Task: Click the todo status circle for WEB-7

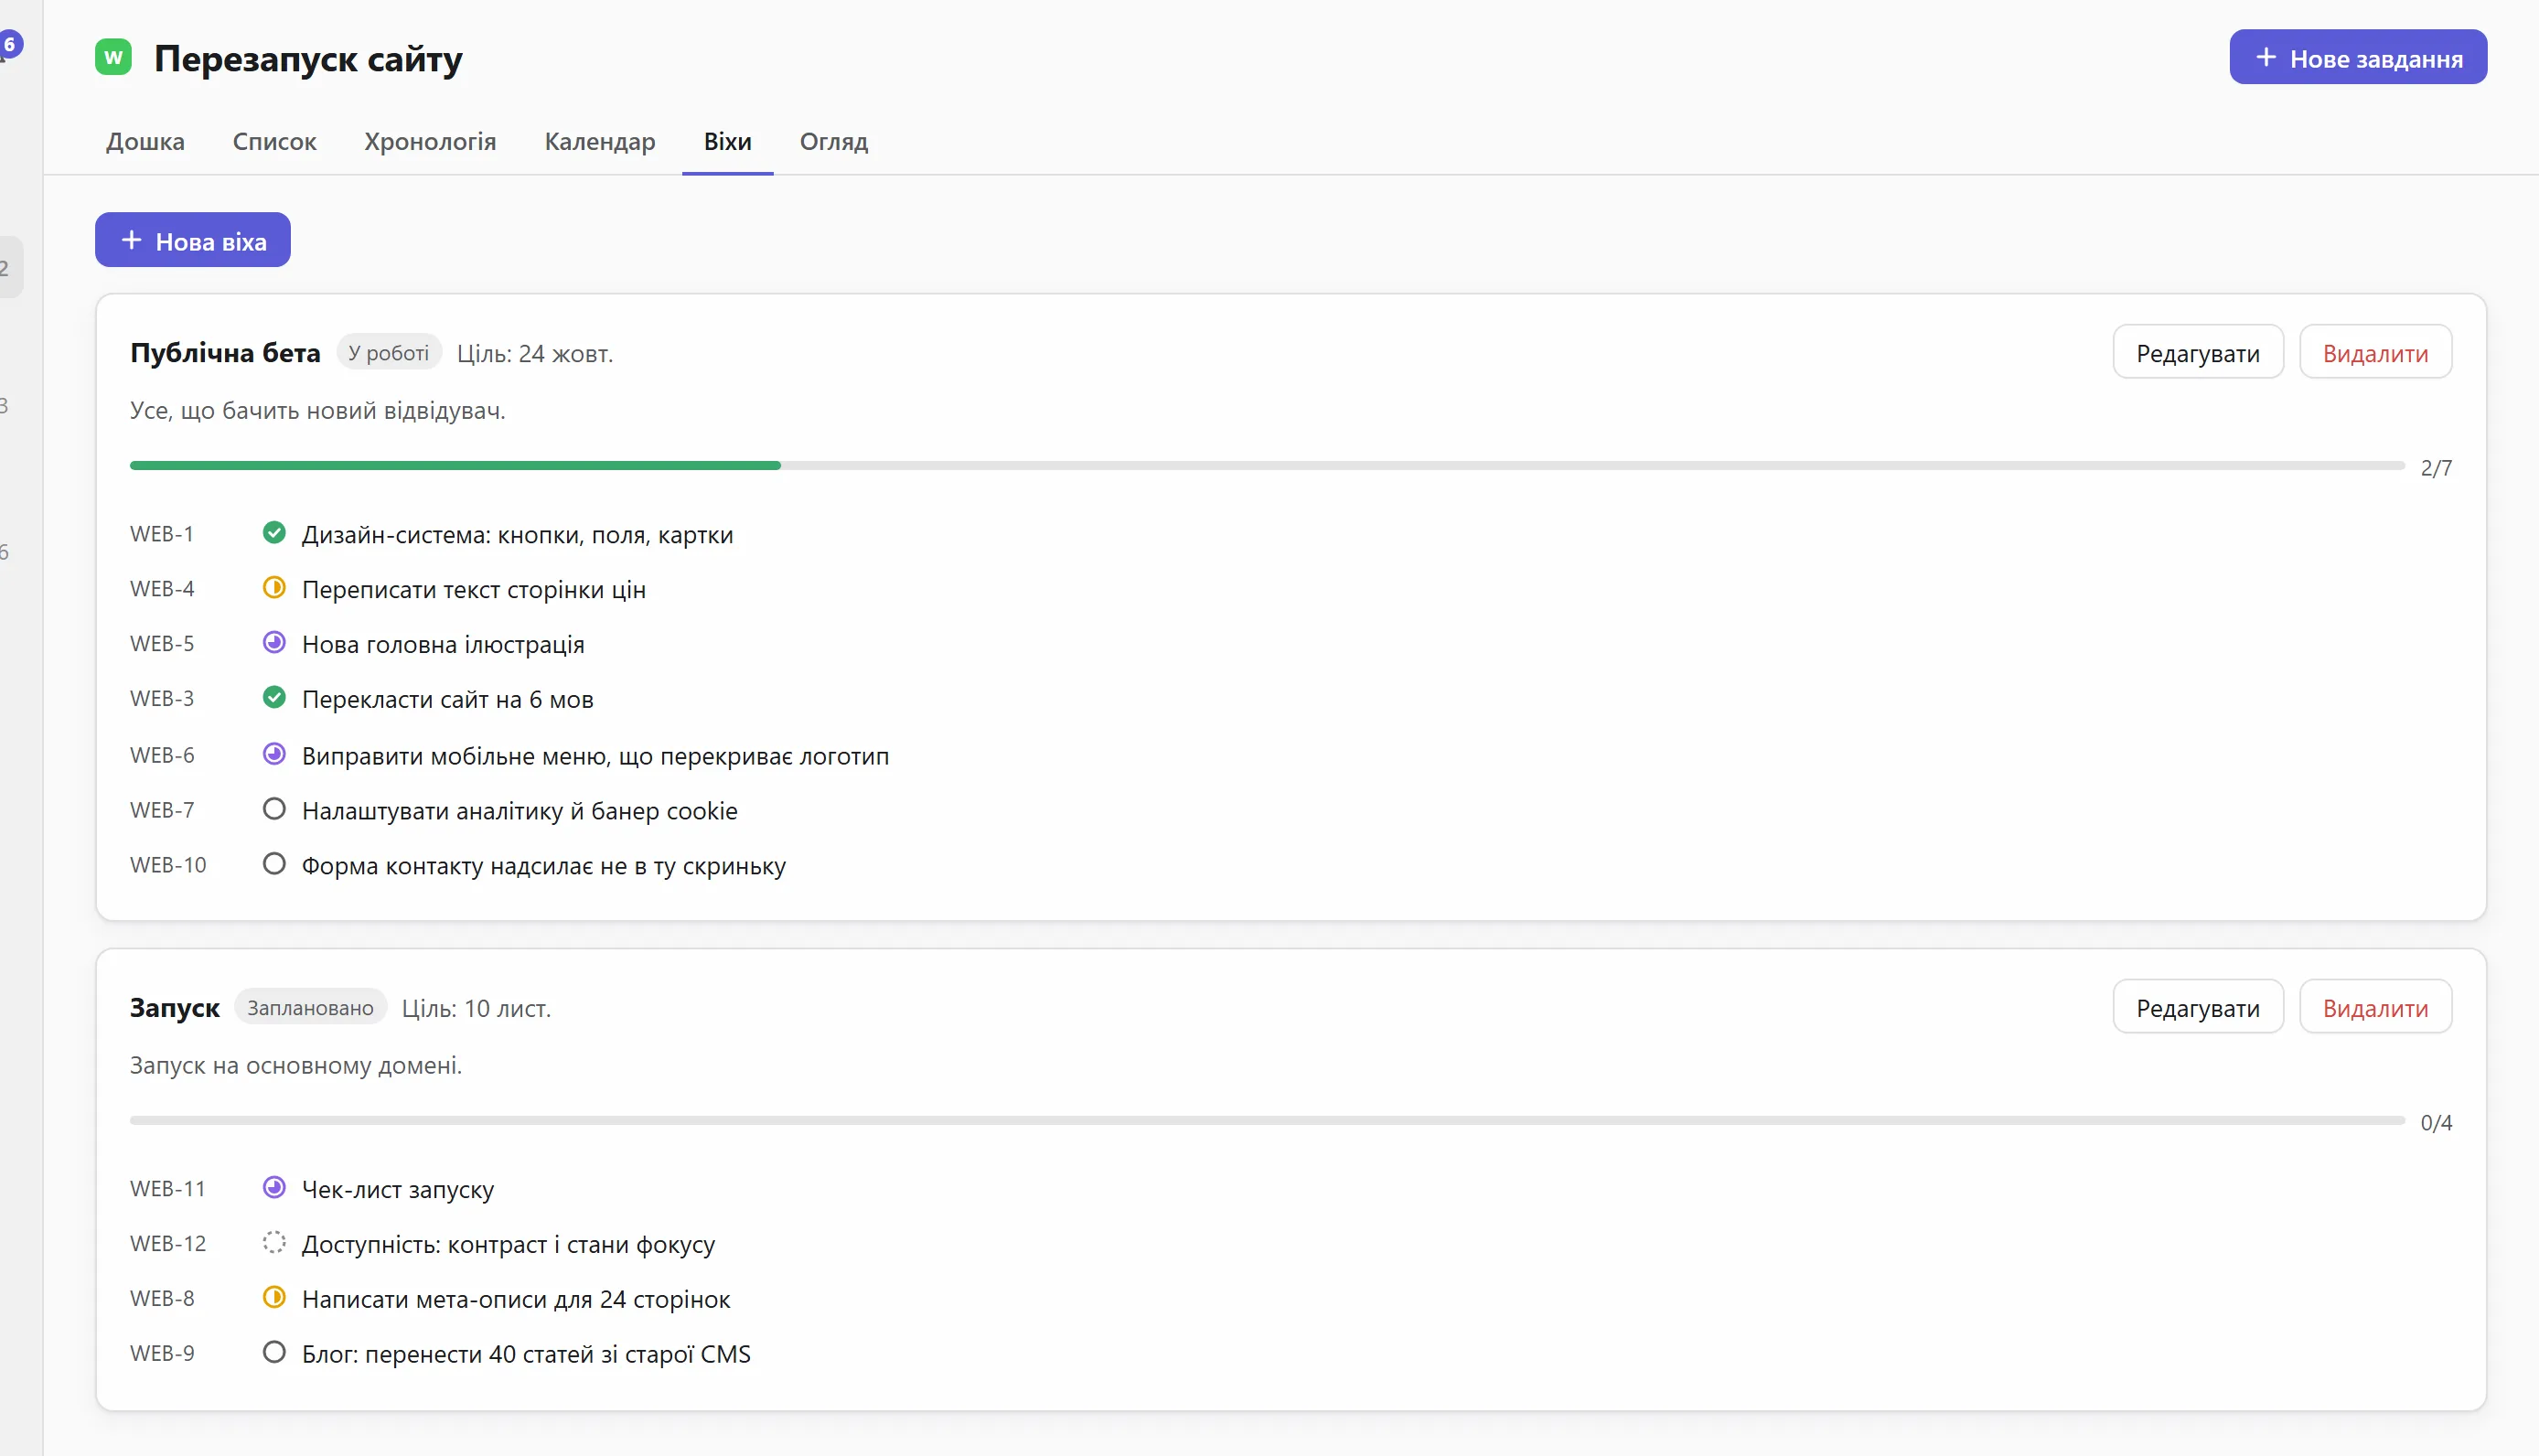Action: tap(274, 810)
